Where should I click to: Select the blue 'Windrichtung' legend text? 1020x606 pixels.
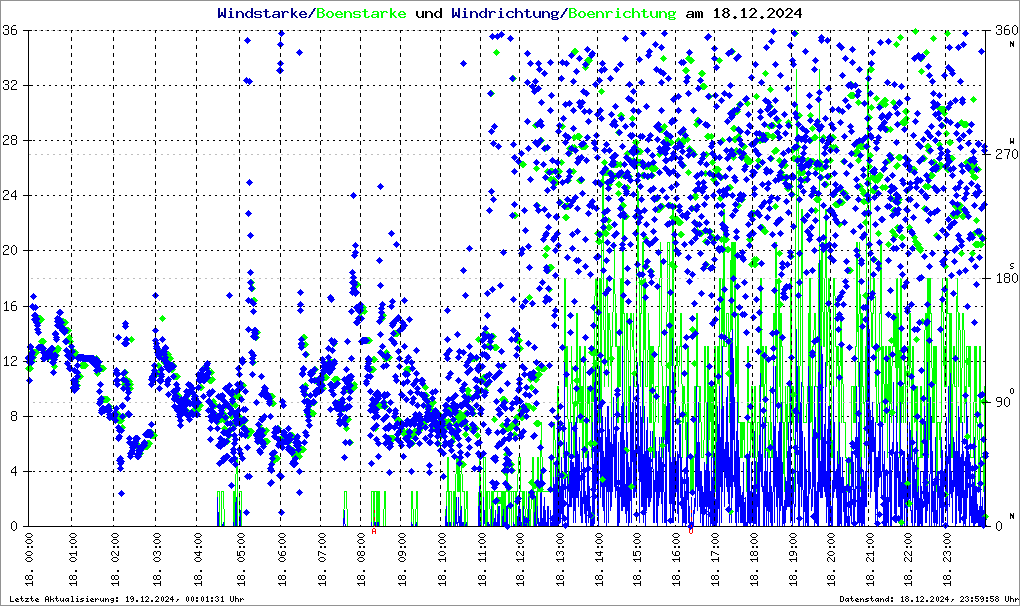point(507,14)
